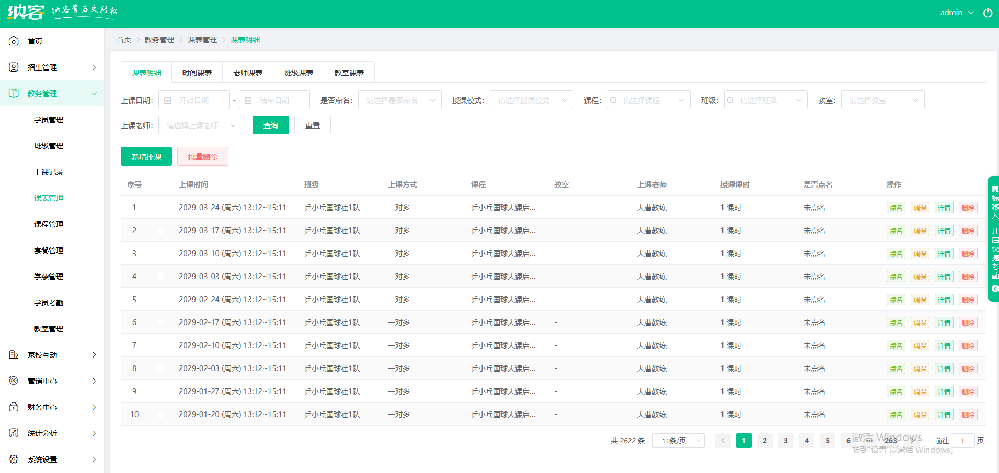
Task: Click the calendar icon in the end date field
Action: coord(248,100)
